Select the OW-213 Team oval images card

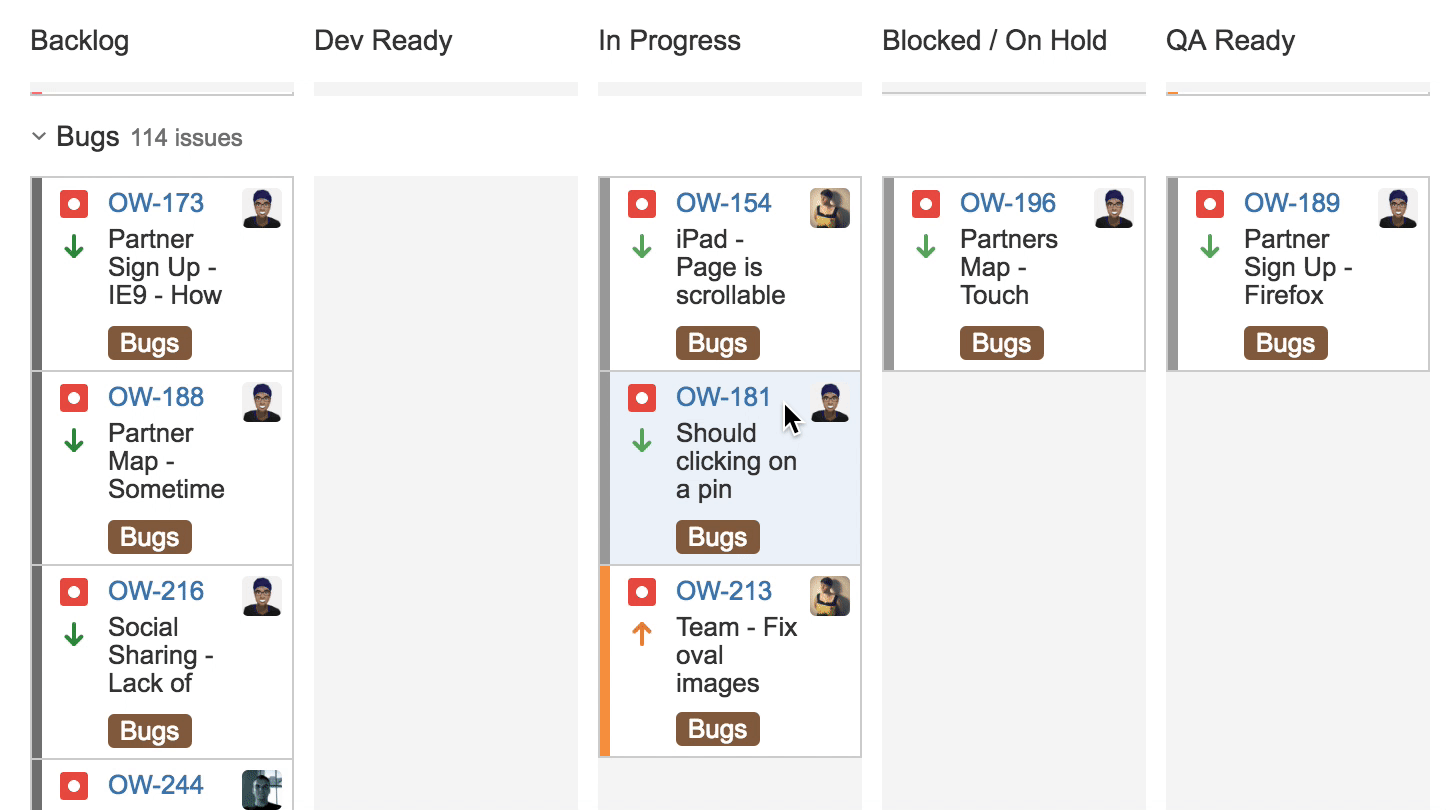click(x=730, y=662)
